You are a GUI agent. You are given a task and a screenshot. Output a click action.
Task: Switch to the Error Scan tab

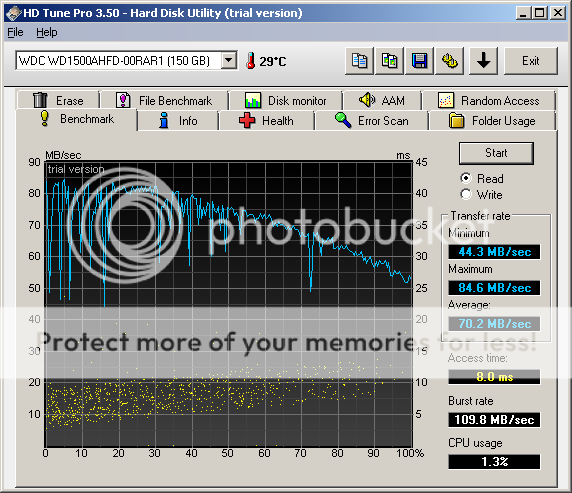[x=372, y=121]
